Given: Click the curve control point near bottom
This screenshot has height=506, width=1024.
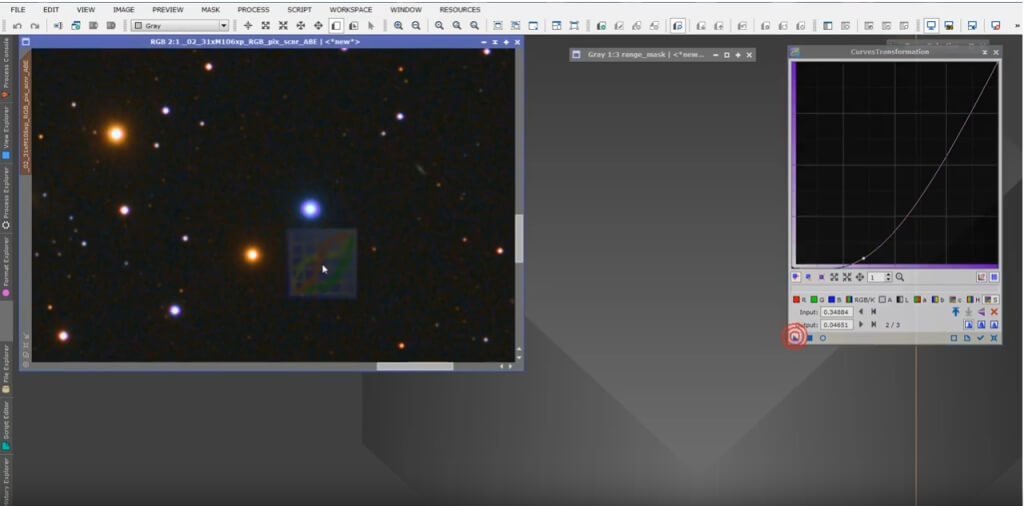Looking at the screenshot, I should [863, 259].
